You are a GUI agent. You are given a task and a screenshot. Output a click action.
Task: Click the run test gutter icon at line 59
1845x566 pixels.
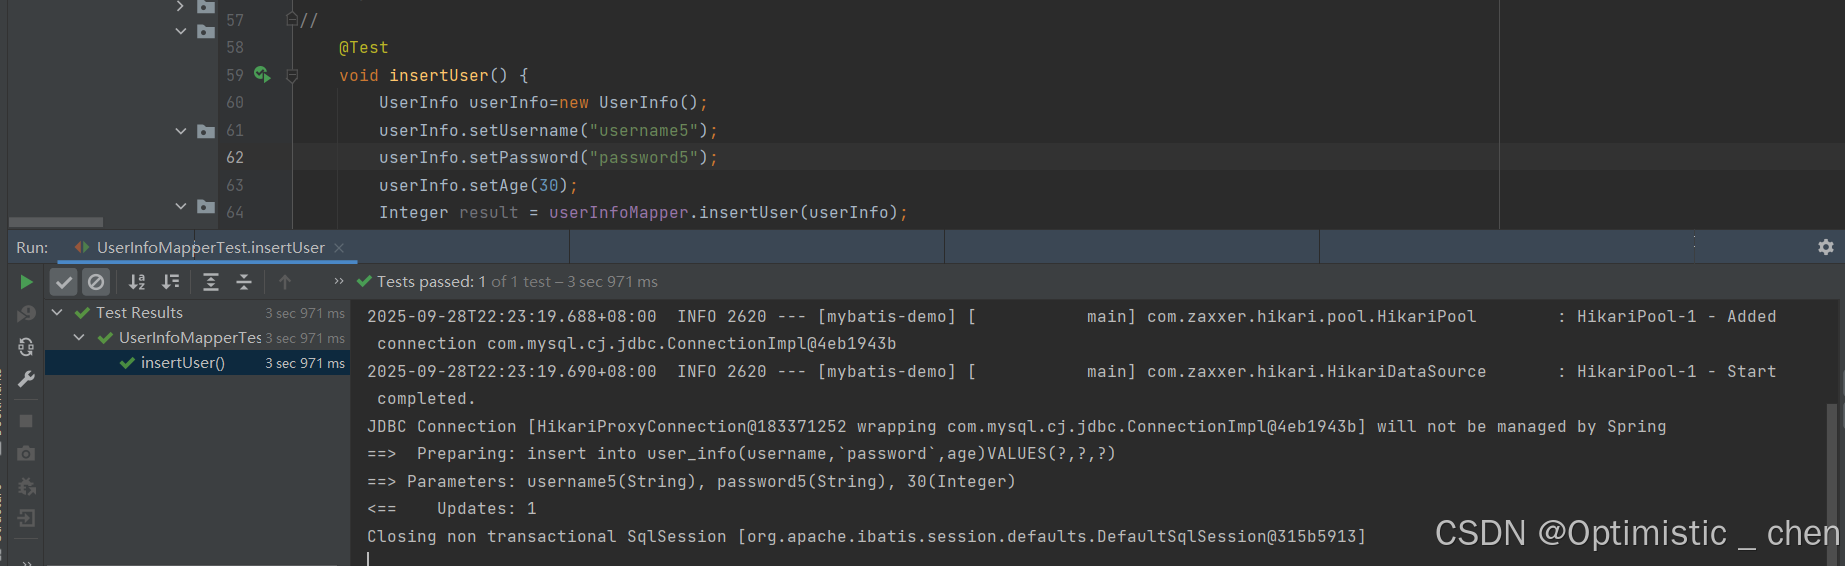tap(262, 74)
